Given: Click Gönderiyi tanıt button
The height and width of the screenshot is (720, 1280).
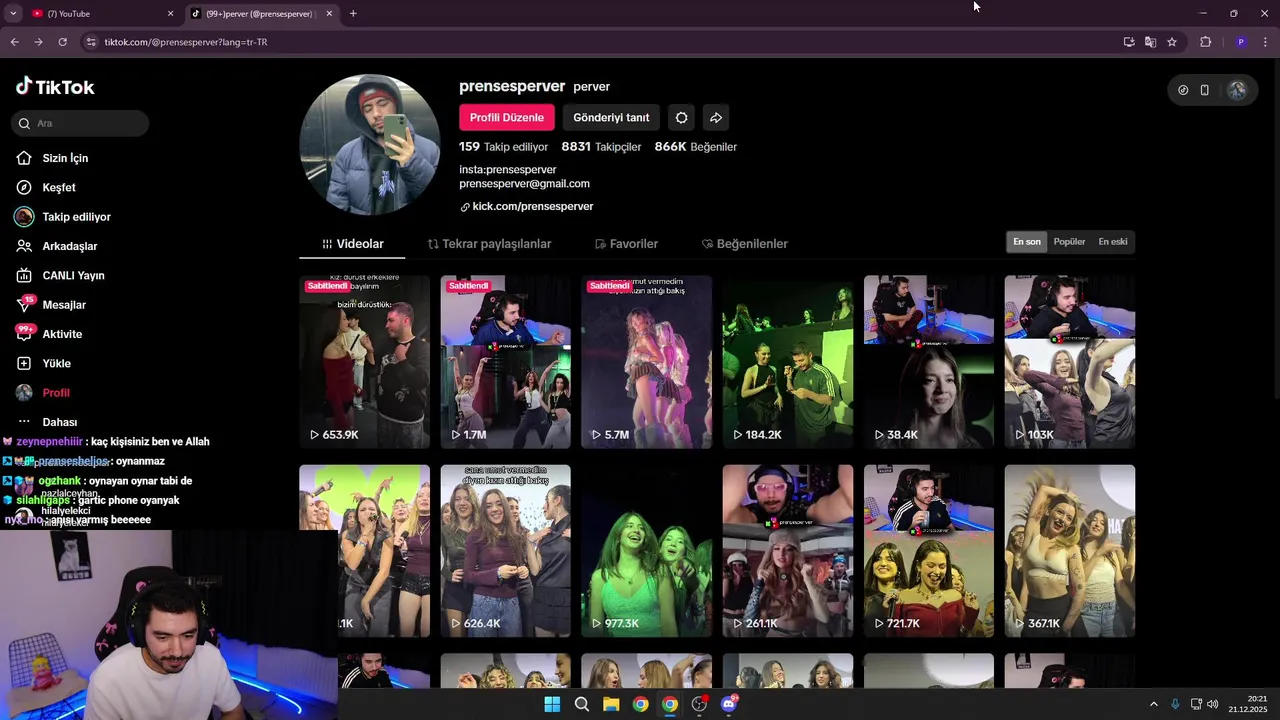Looking at the screenshot, I should (x=611, y=117).
